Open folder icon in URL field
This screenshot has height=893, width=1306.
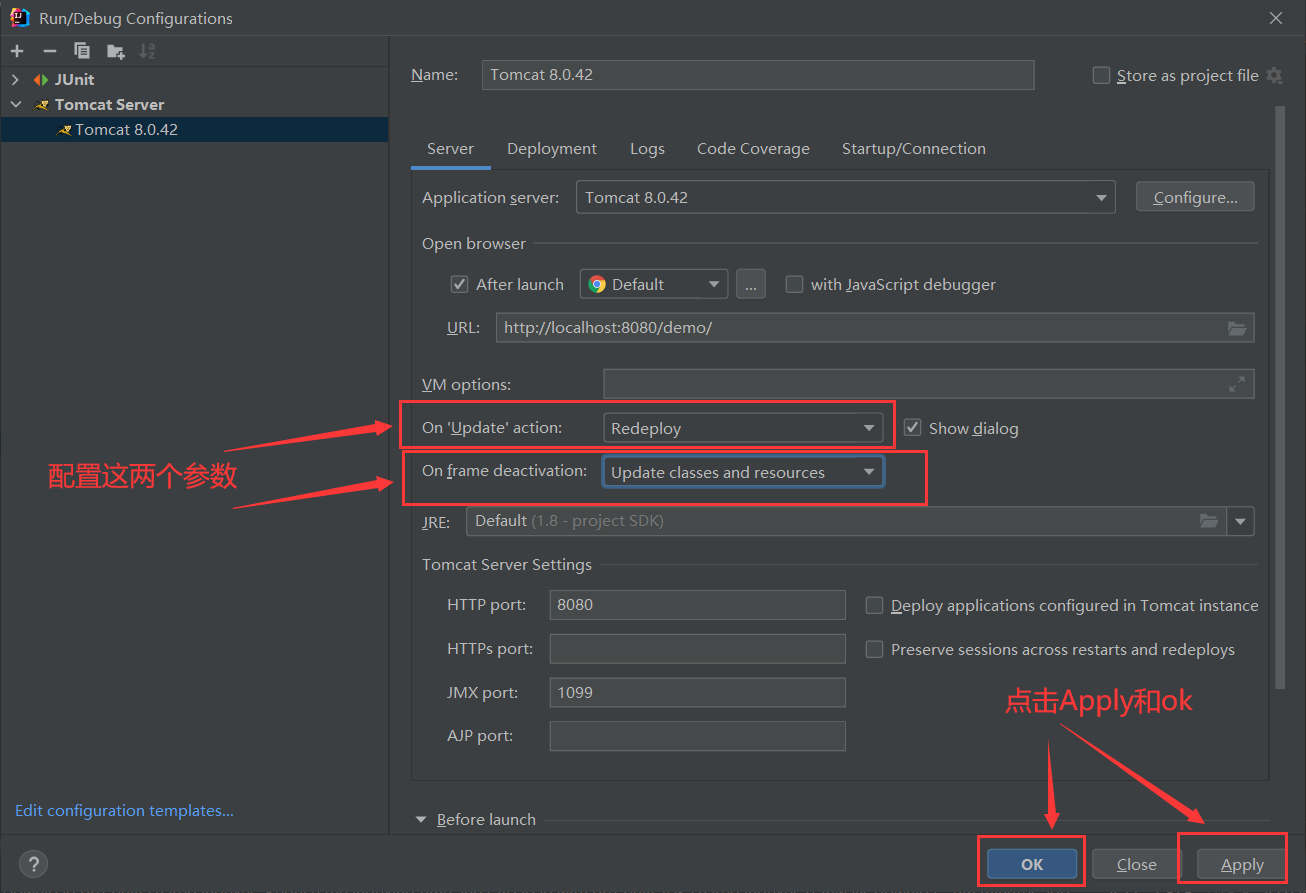pos(1237,328)
